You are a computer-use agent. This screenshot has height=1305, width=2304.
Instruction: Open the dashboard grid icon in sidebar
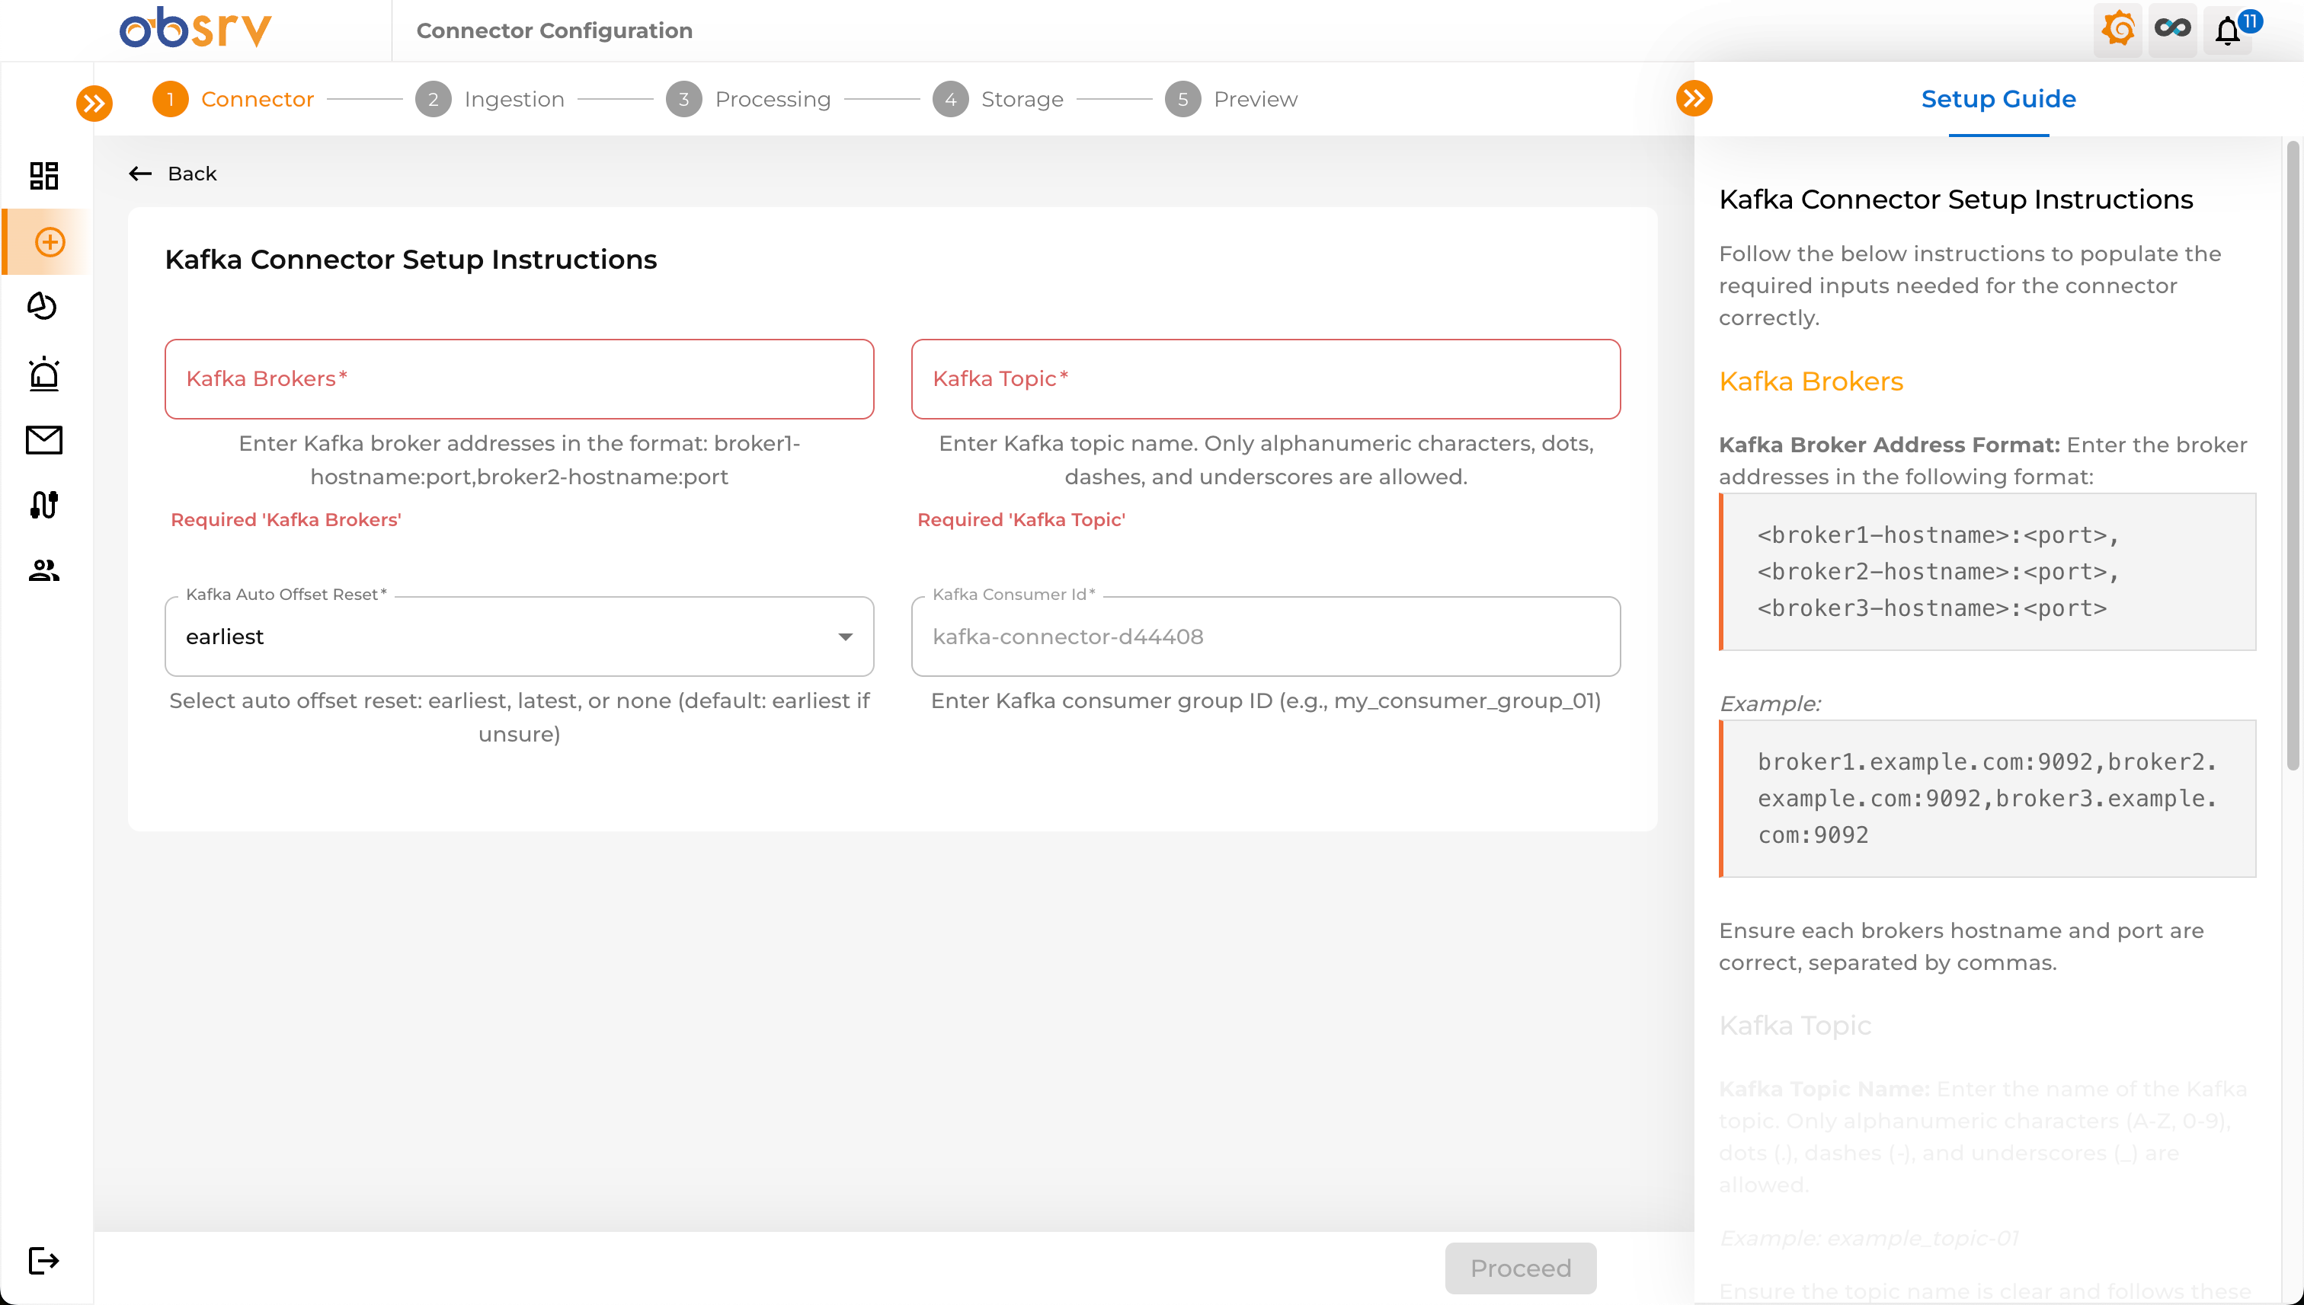pos(44,176)
